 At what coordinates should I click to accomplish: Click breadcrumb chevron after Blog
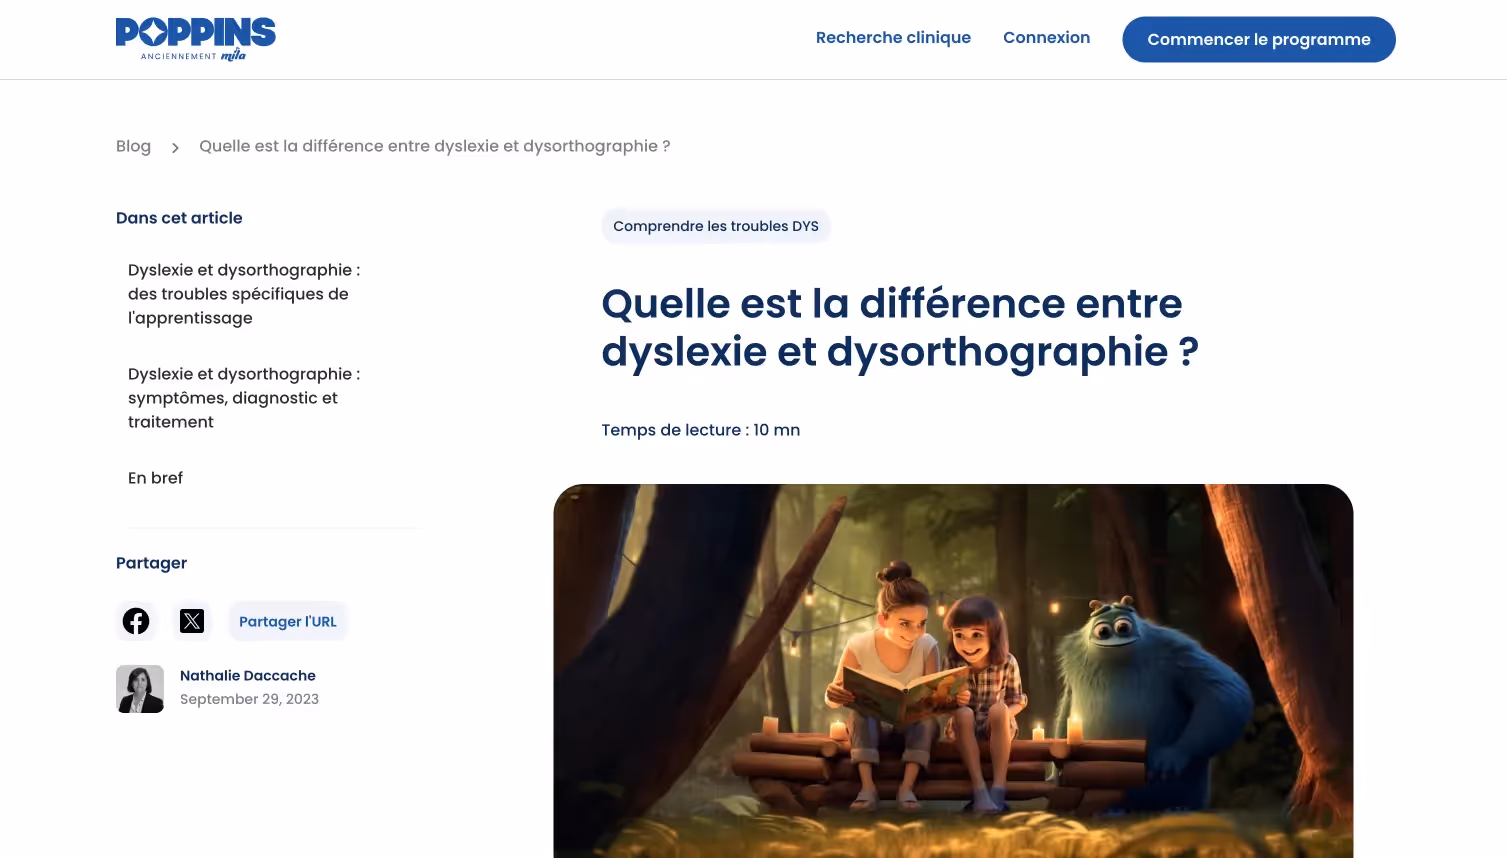[x=175, y=148]
